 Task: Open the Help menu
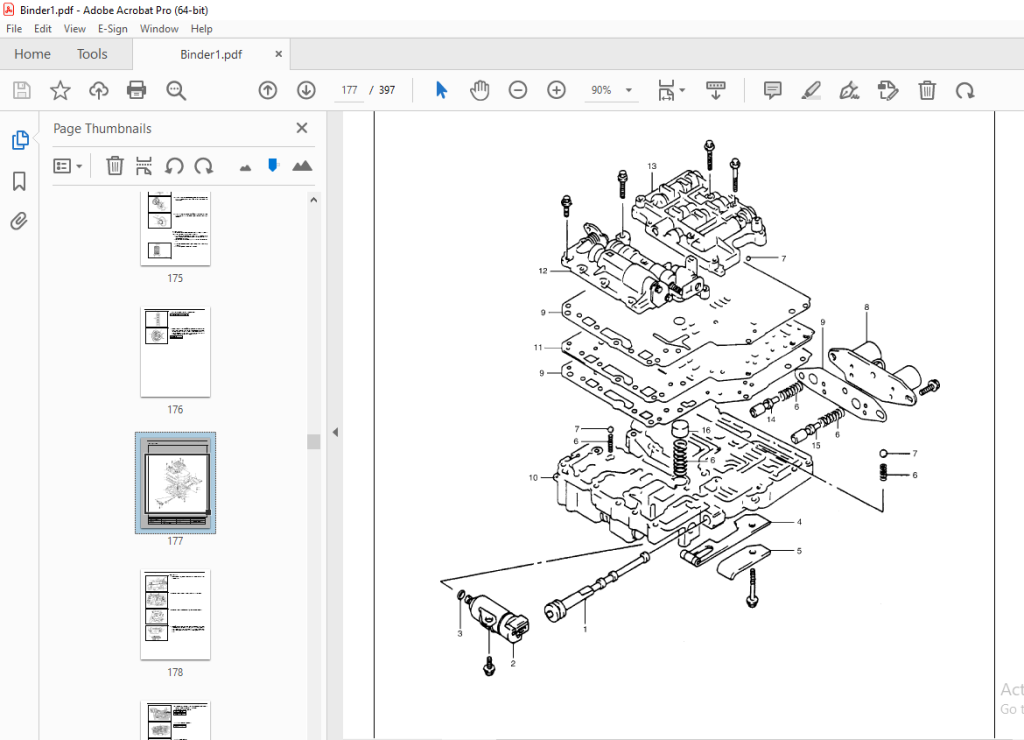[201, 29]
